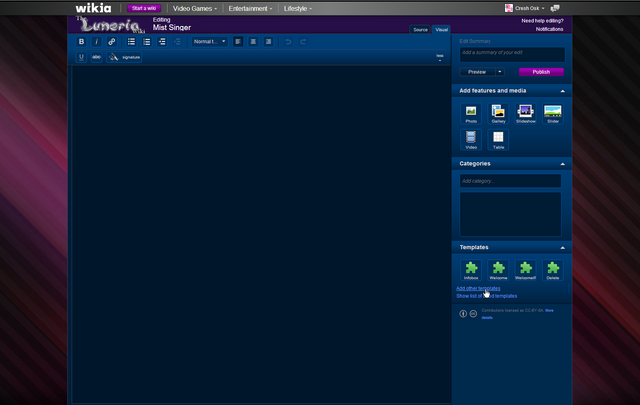This screenshot has width=640, height=405.
Task: Focus the edit summary field
Action: [x=512, y=55]
